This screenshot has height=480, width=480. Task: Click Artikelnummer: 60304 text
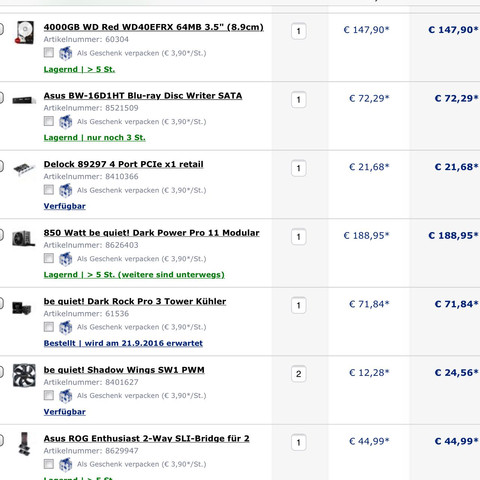pyautogui.click(x=86, y=39)
